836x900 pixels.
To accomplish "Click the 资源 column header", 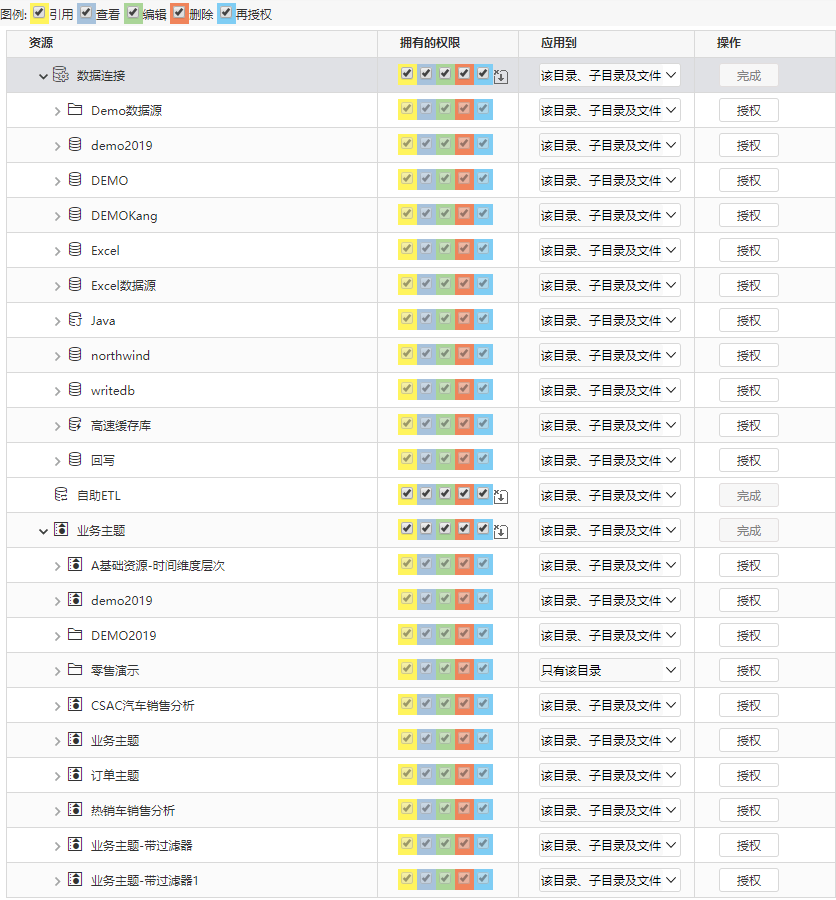I will pyautogui.click(x=41, y=43).
